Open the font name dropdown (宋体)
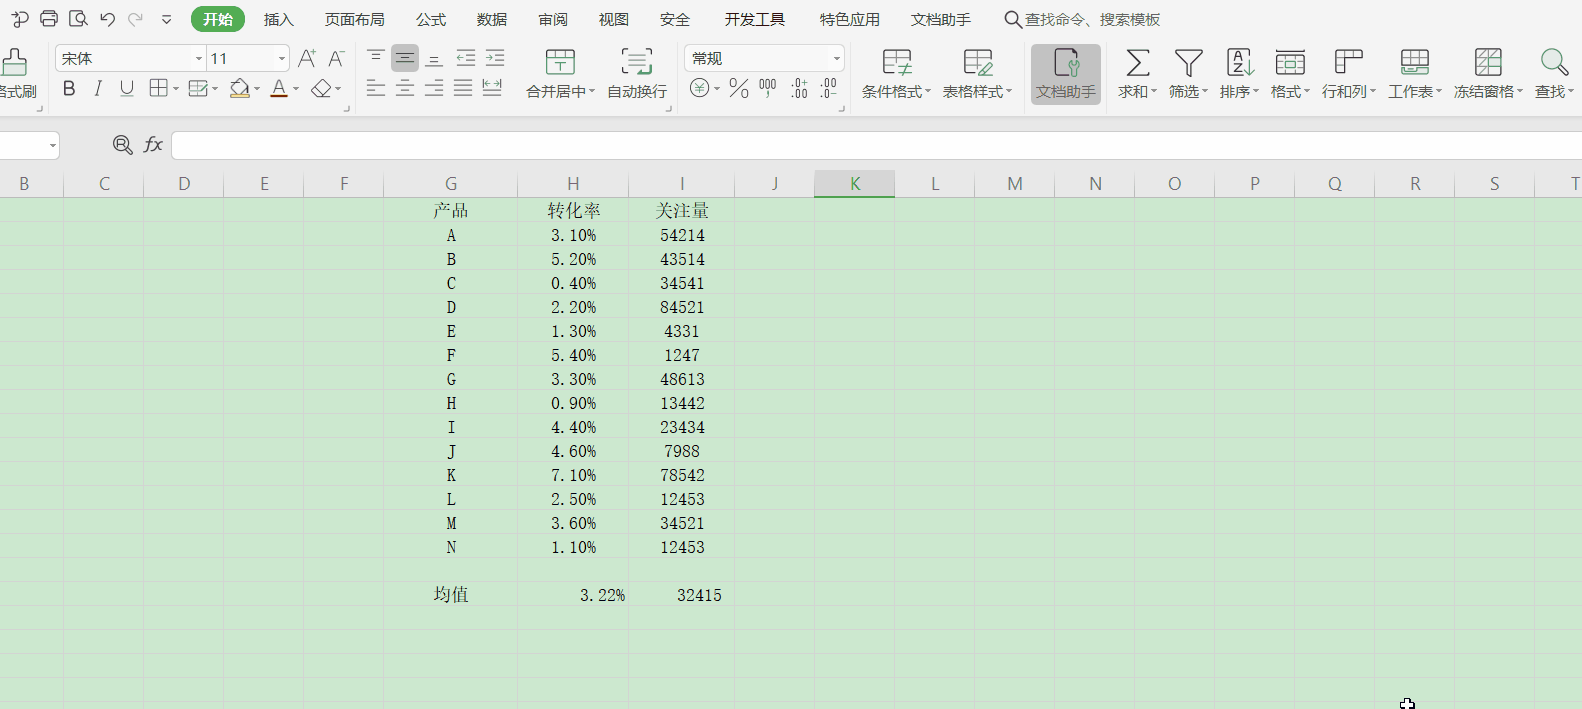 point(198,59)
